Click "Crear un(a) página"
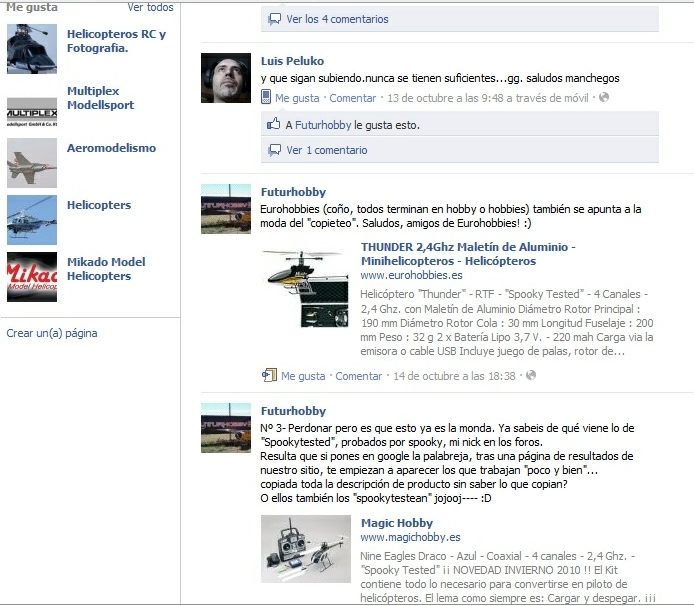This screenshot has height=606, width=694. (52, 333)
